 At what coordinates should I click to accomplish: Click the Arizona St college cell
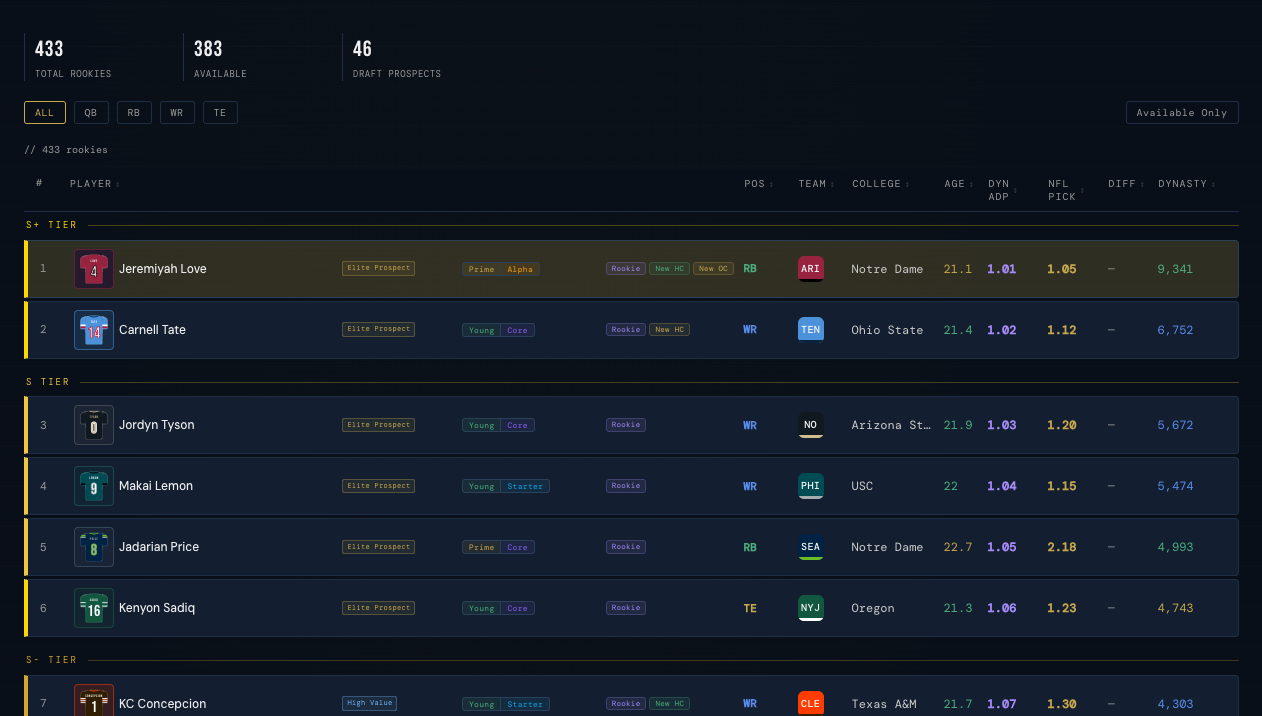(891, 425)
